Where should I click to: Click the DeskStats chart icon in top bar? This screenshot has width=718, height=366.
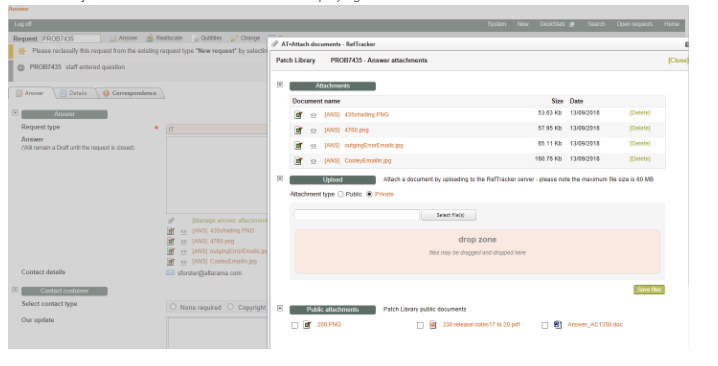click(x=571, y=24)
